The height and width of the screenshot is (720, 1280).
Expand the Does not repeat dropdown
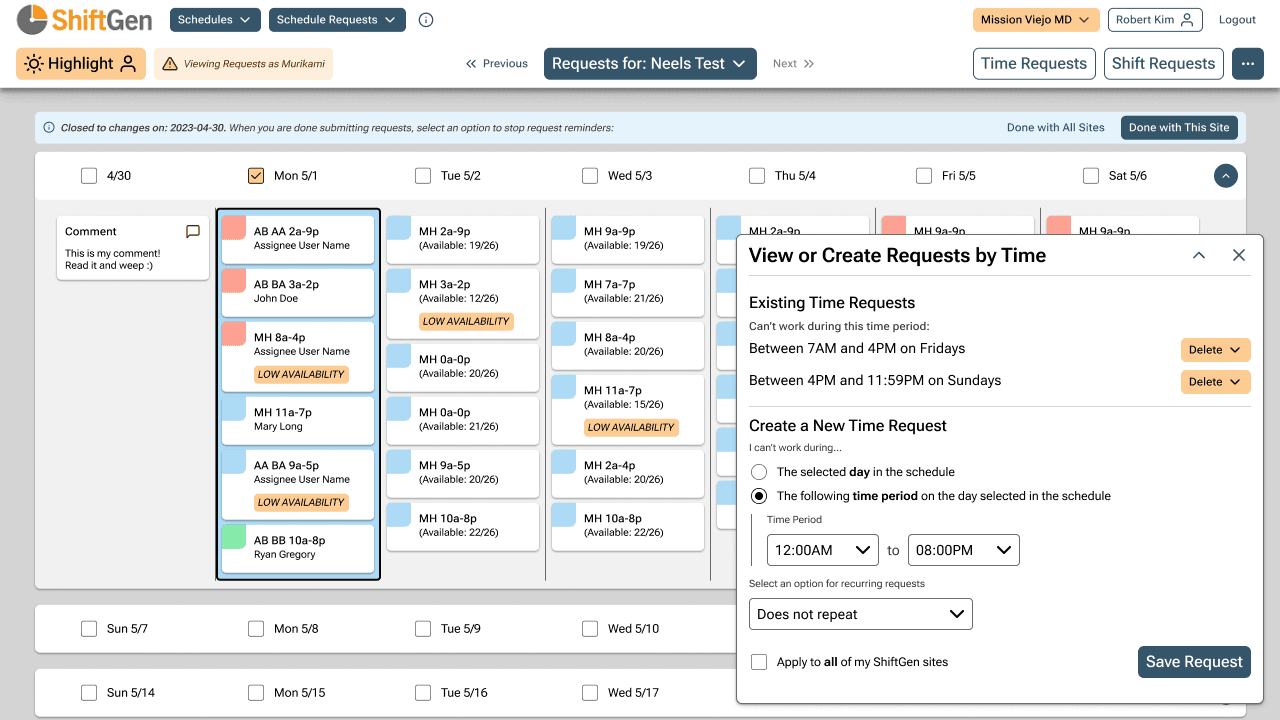click(x=860, y=614)
